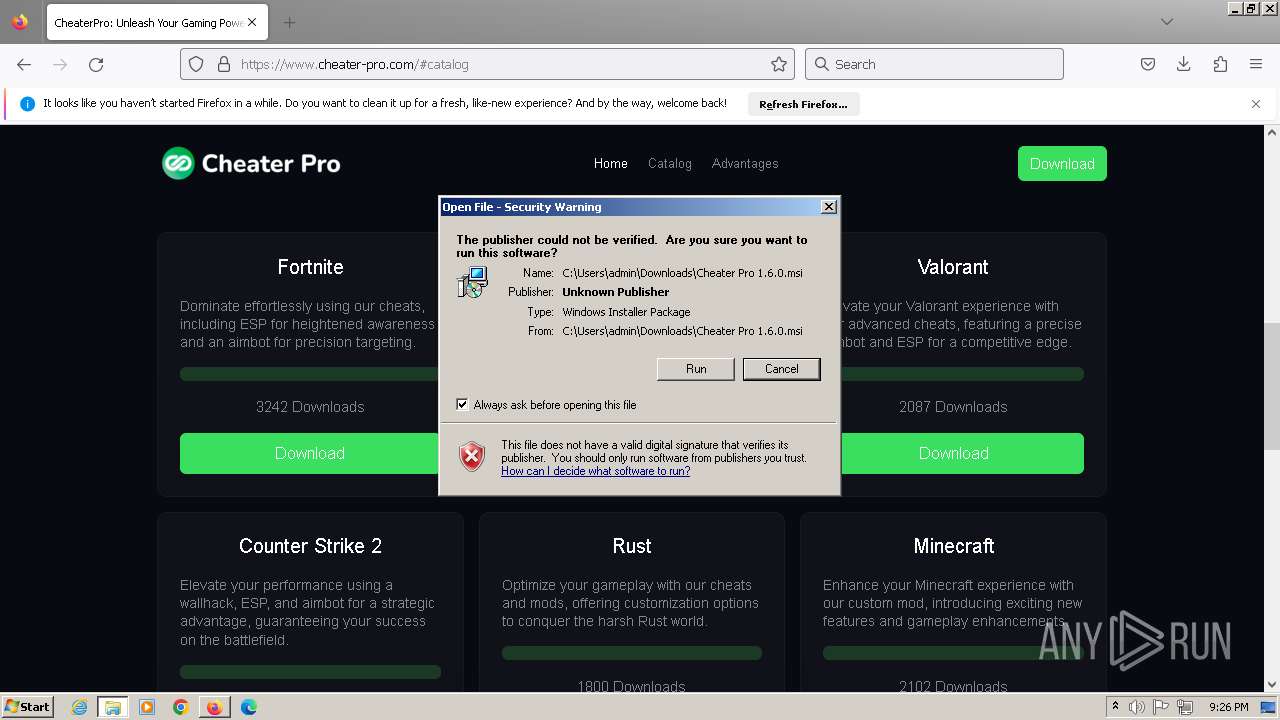Click the Firefox back arrow

pyautogui.click(x=24, y=64)
